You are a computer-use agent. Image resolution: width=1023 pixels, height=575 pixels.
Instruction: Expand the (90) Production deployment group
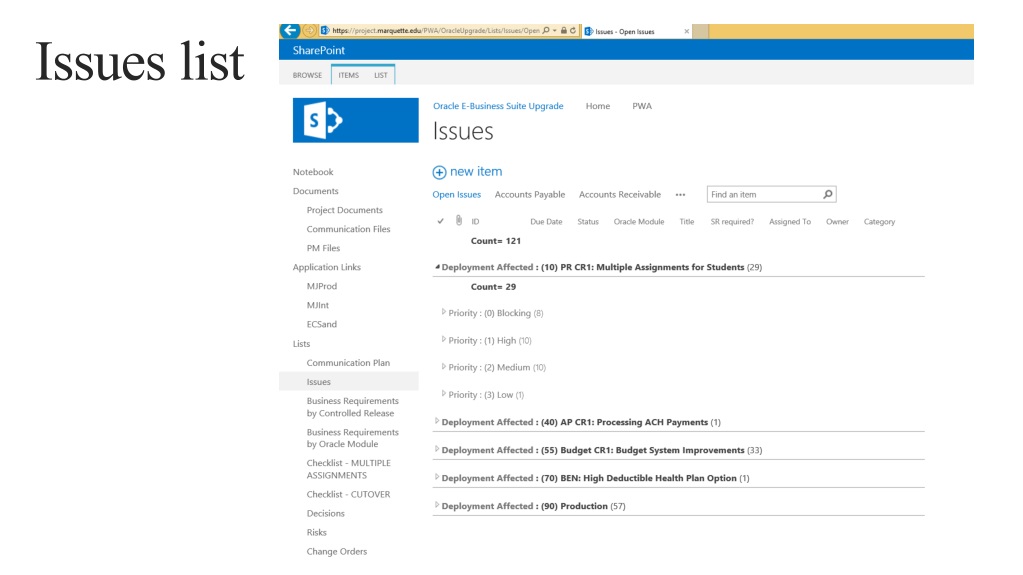coord(437,506)
